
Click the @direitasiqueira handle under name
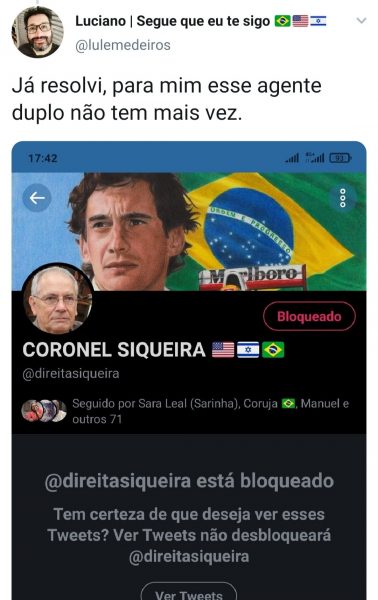[71, 373]
